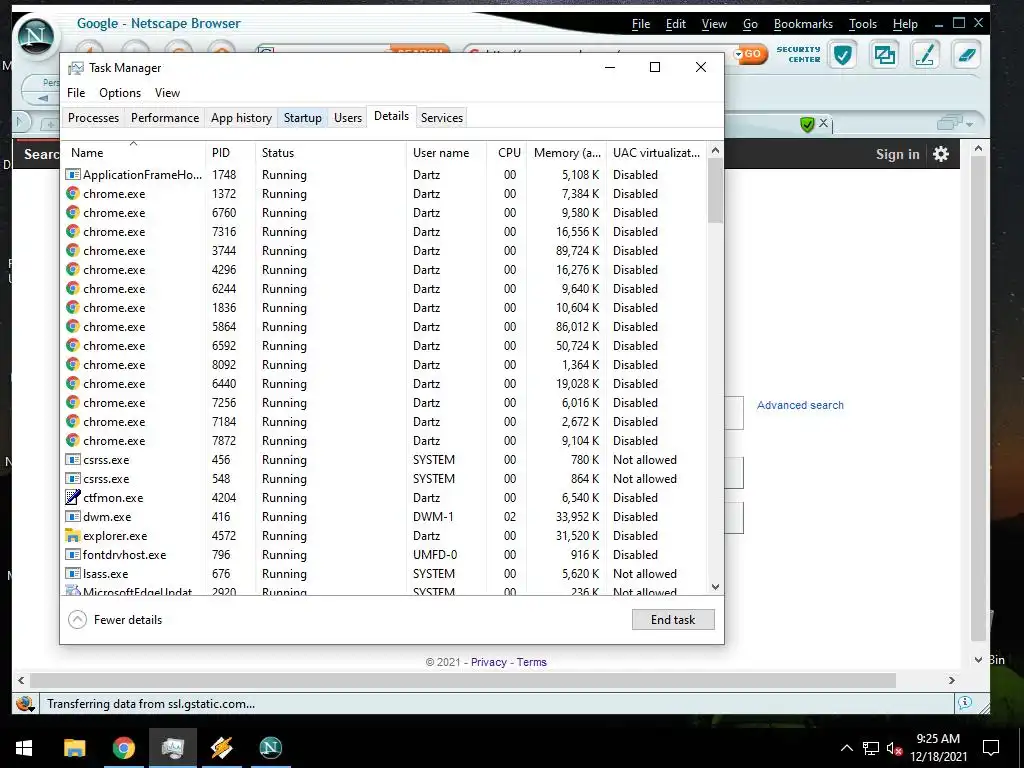Image resolution: width=1024 pixels, height=768 pixels.
Task: Select fontdrvhost.exe process row
Action: click(x=385, y=554)
